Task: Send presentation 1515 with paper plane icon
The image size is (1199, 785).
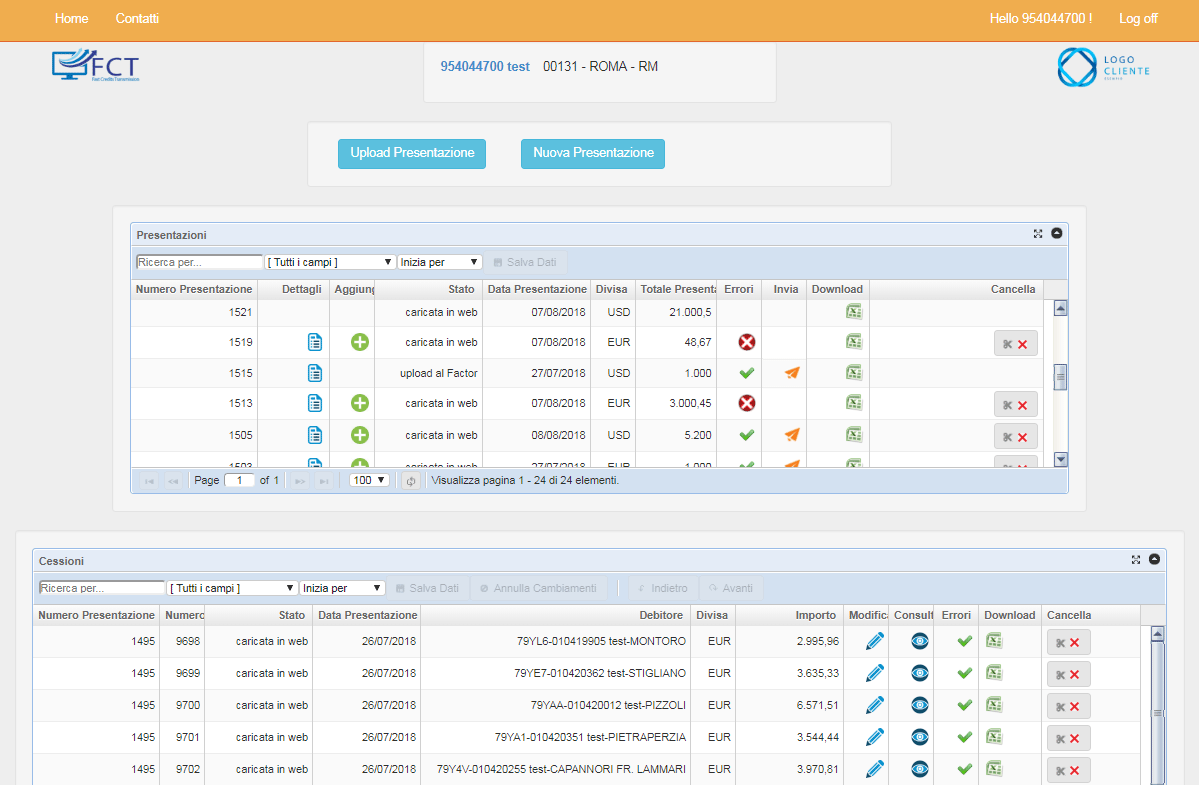Action: [x=792, y=373]
